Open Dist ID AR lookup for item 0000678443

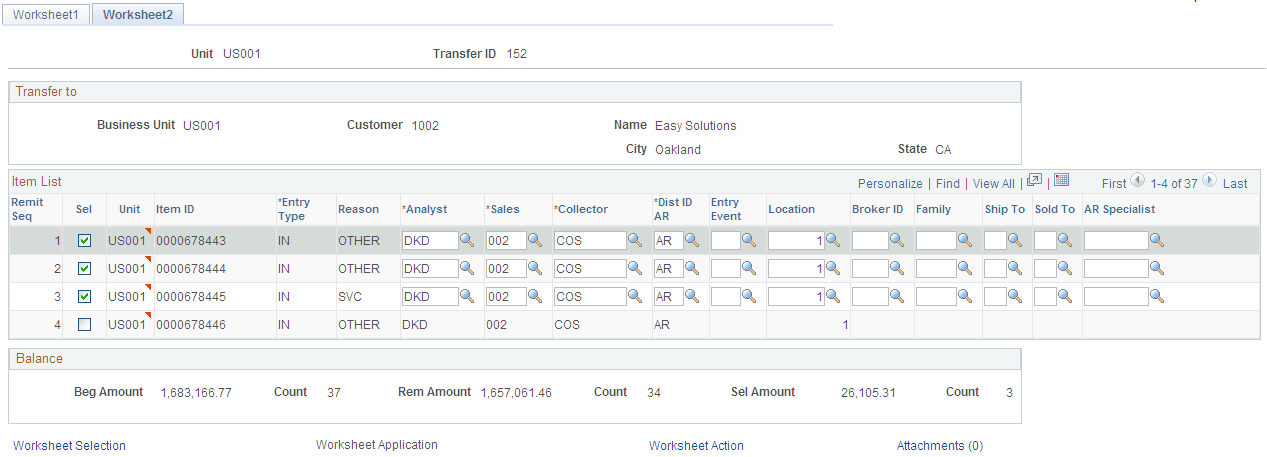(693, 240)
